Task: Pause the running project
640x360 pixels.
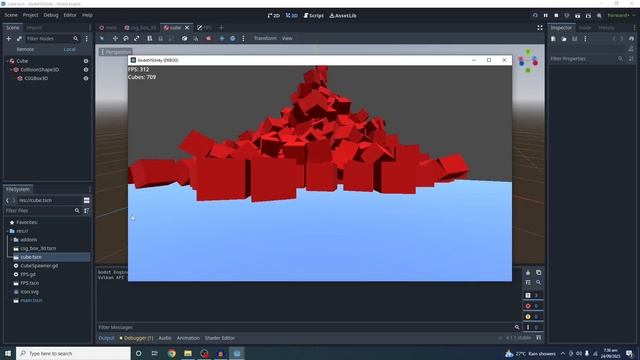Action: click(x=546, y=16)
